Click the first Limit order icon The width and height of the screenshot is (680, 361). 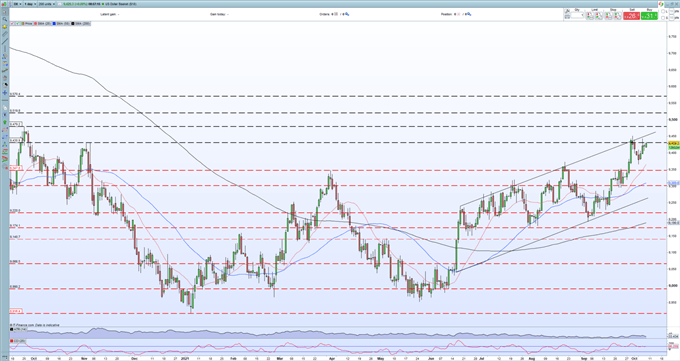(590, 16)
